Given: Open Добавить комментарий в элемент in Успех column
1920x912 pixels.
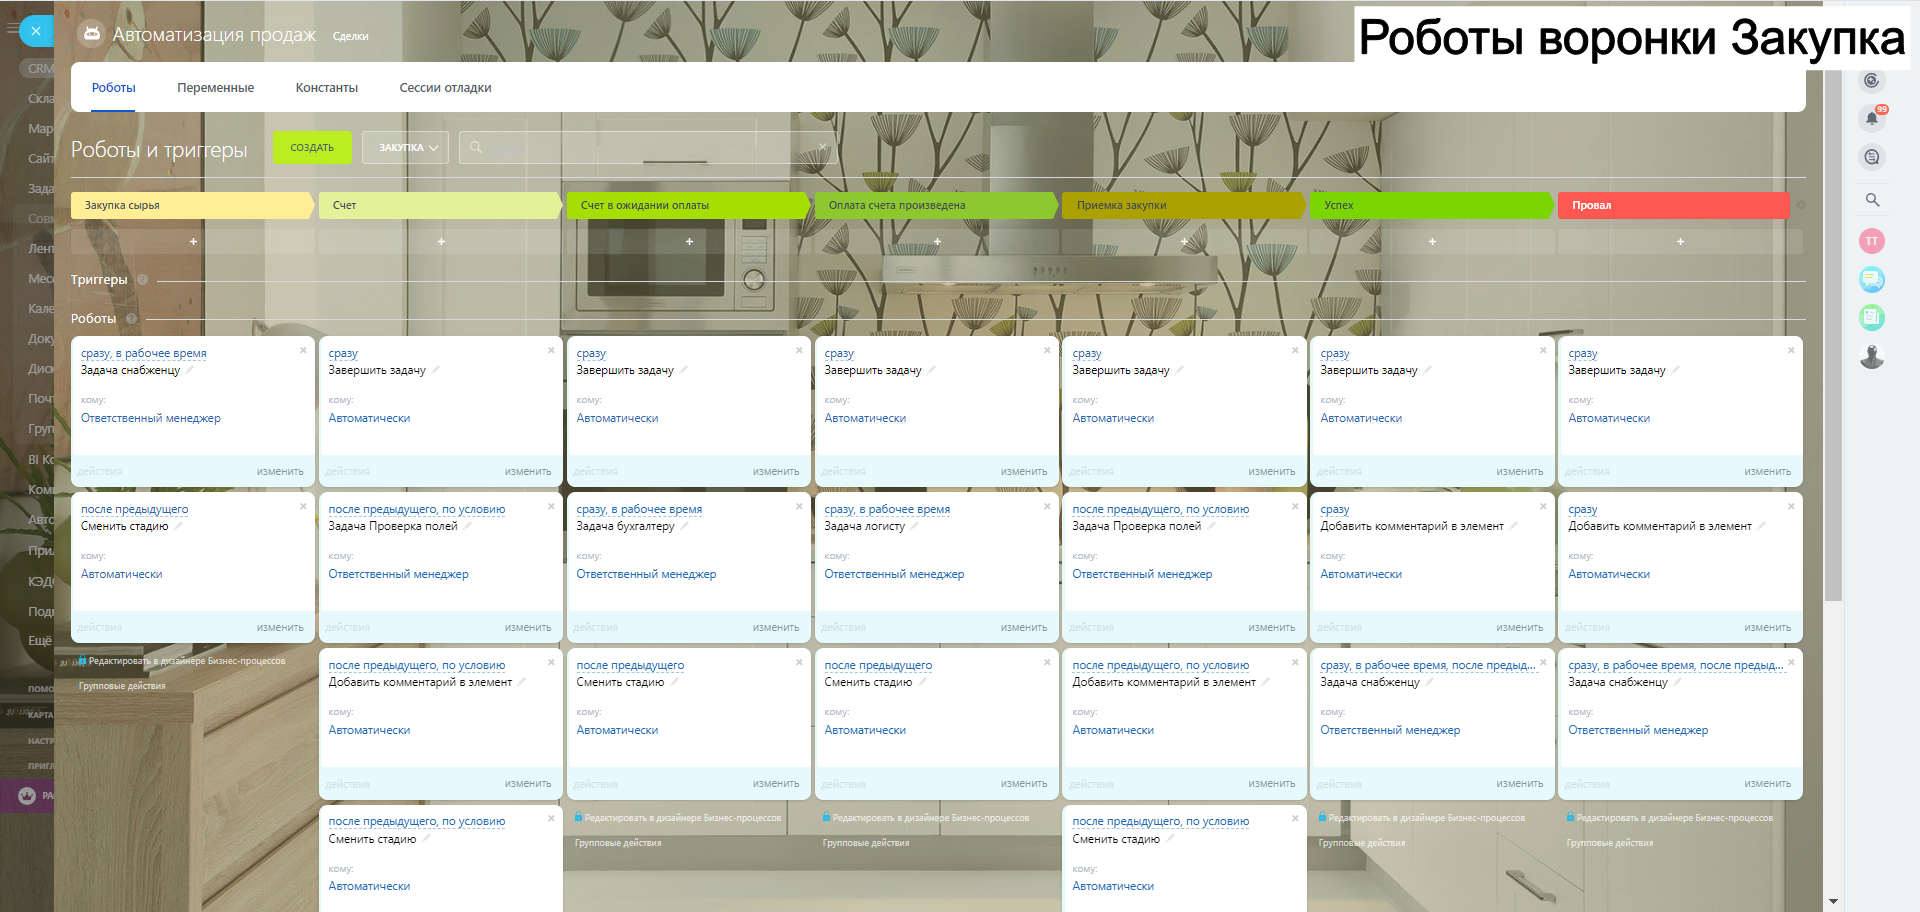Looking at the screenshot, I should (1412, 527).
